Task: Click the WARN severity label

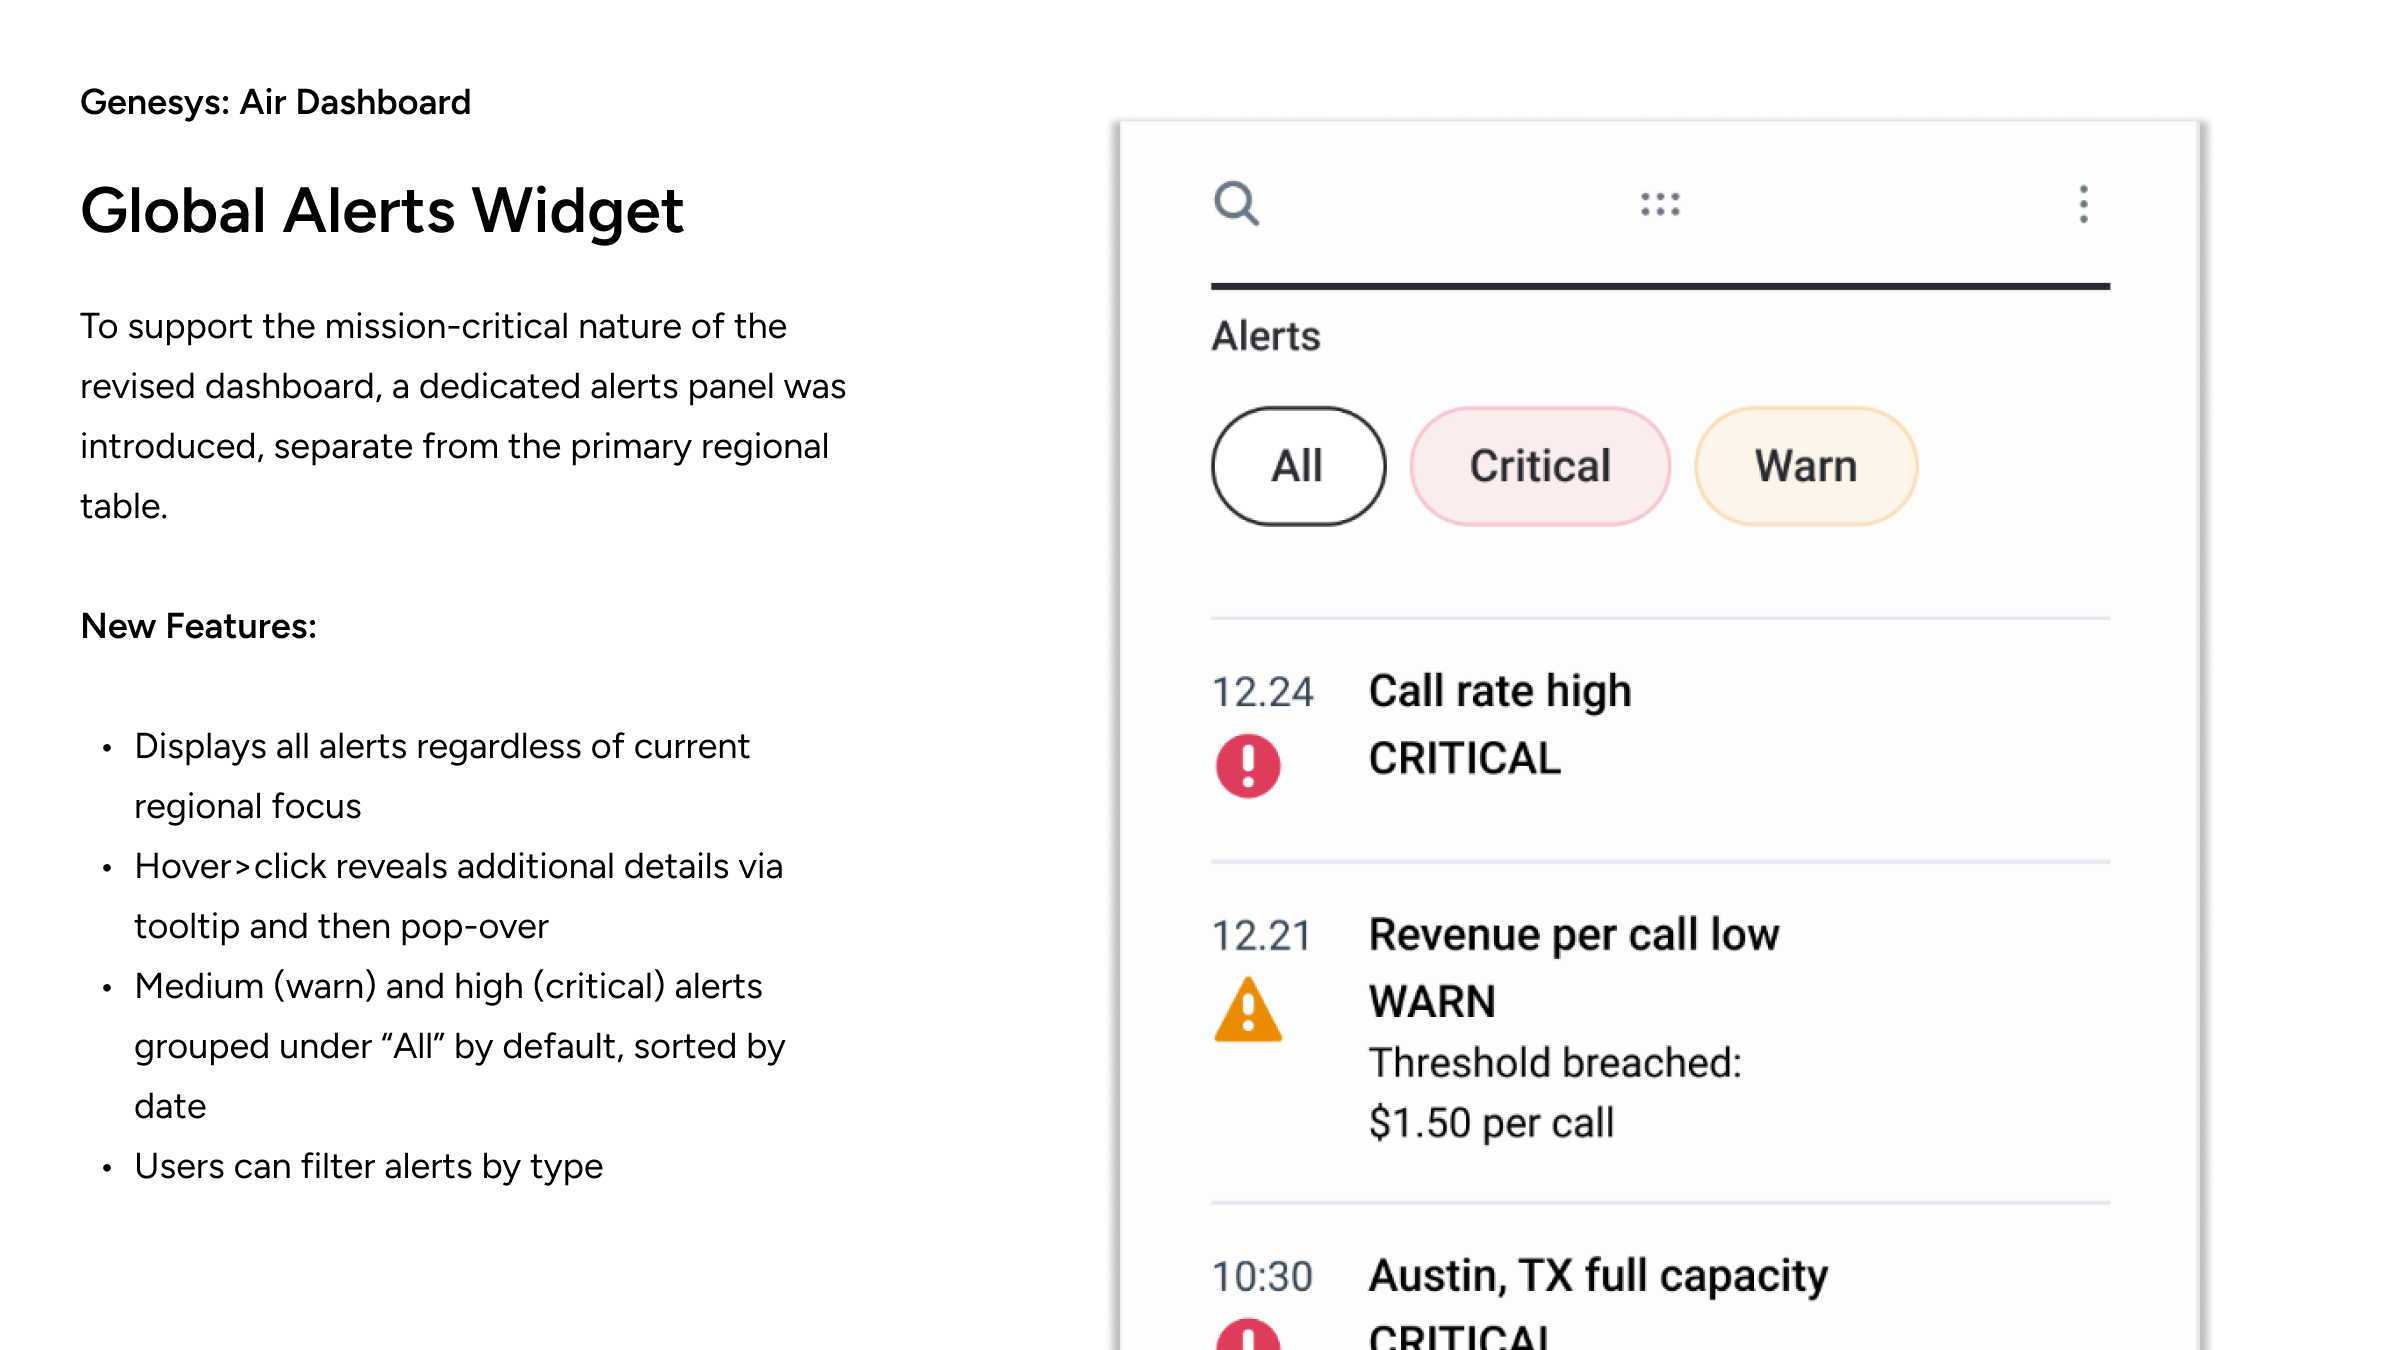Action: pos(1432,1001)
